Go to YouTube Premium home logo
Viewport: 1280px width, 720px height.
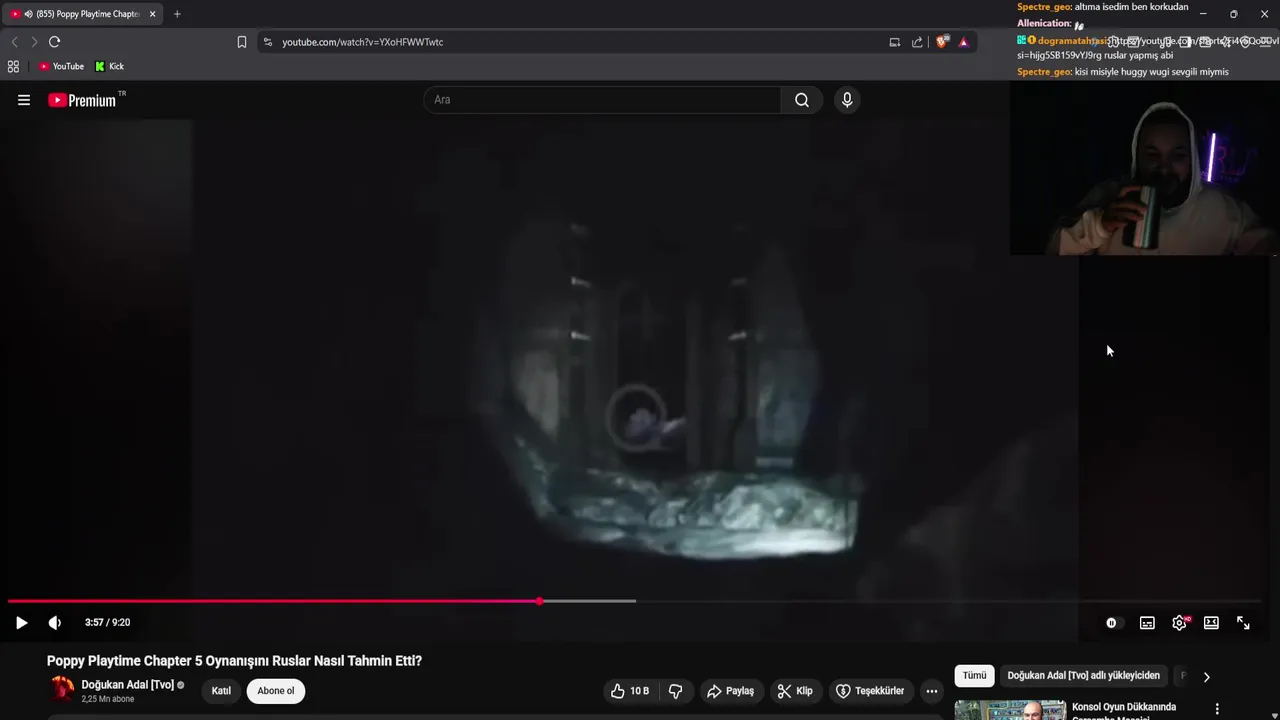[x=87, y=100]
